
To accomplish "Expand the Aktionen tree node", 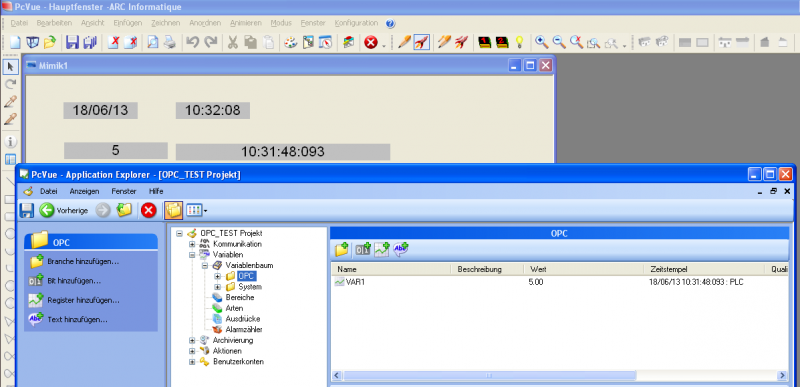I will [192, 351].
